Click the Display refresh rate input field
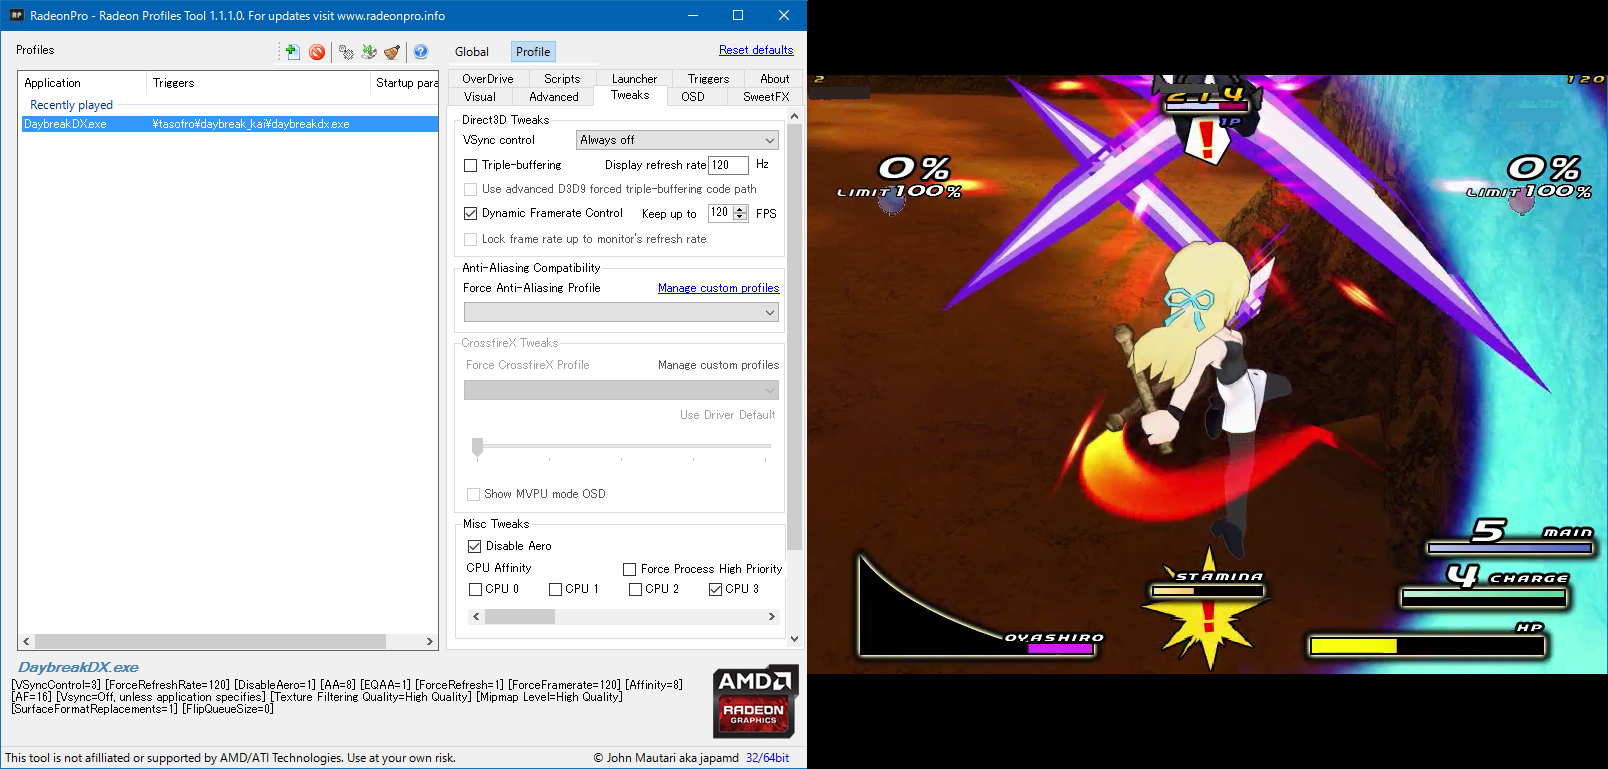 click(727, 165)
